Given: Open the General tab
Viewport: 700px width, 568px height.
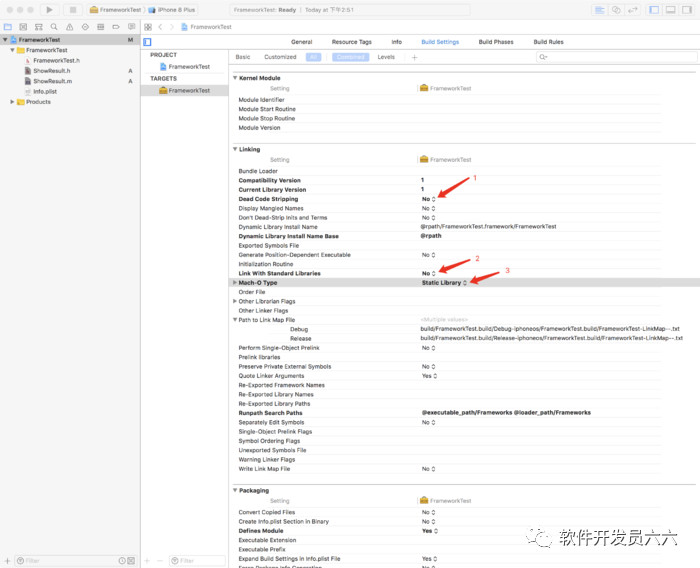Looking at the screenshot, I should coord(302,42).
